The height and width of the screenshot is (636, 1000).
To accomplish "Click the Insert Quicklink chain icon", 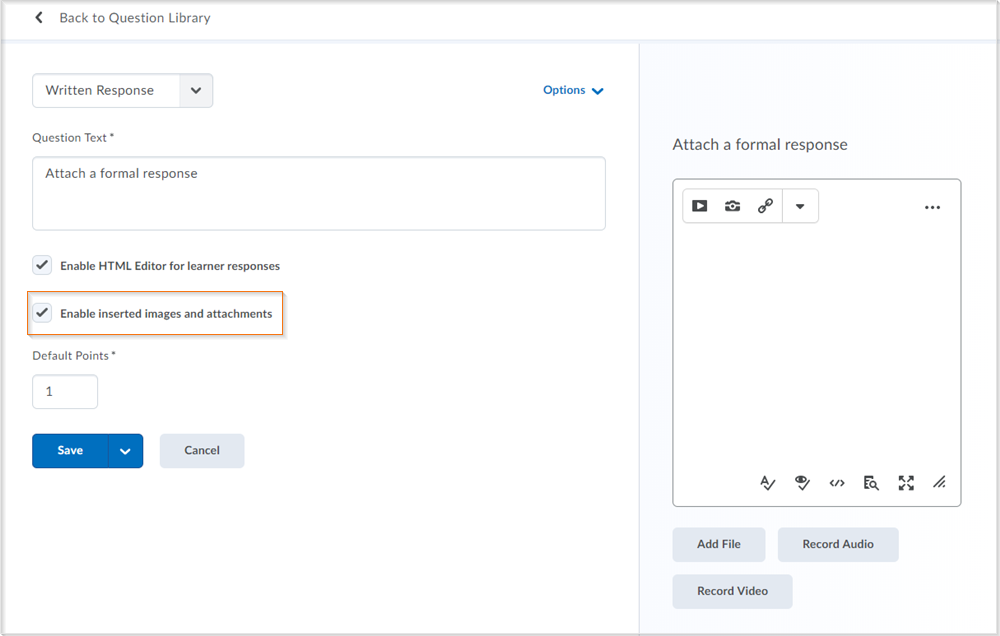I will click(765, 206).
